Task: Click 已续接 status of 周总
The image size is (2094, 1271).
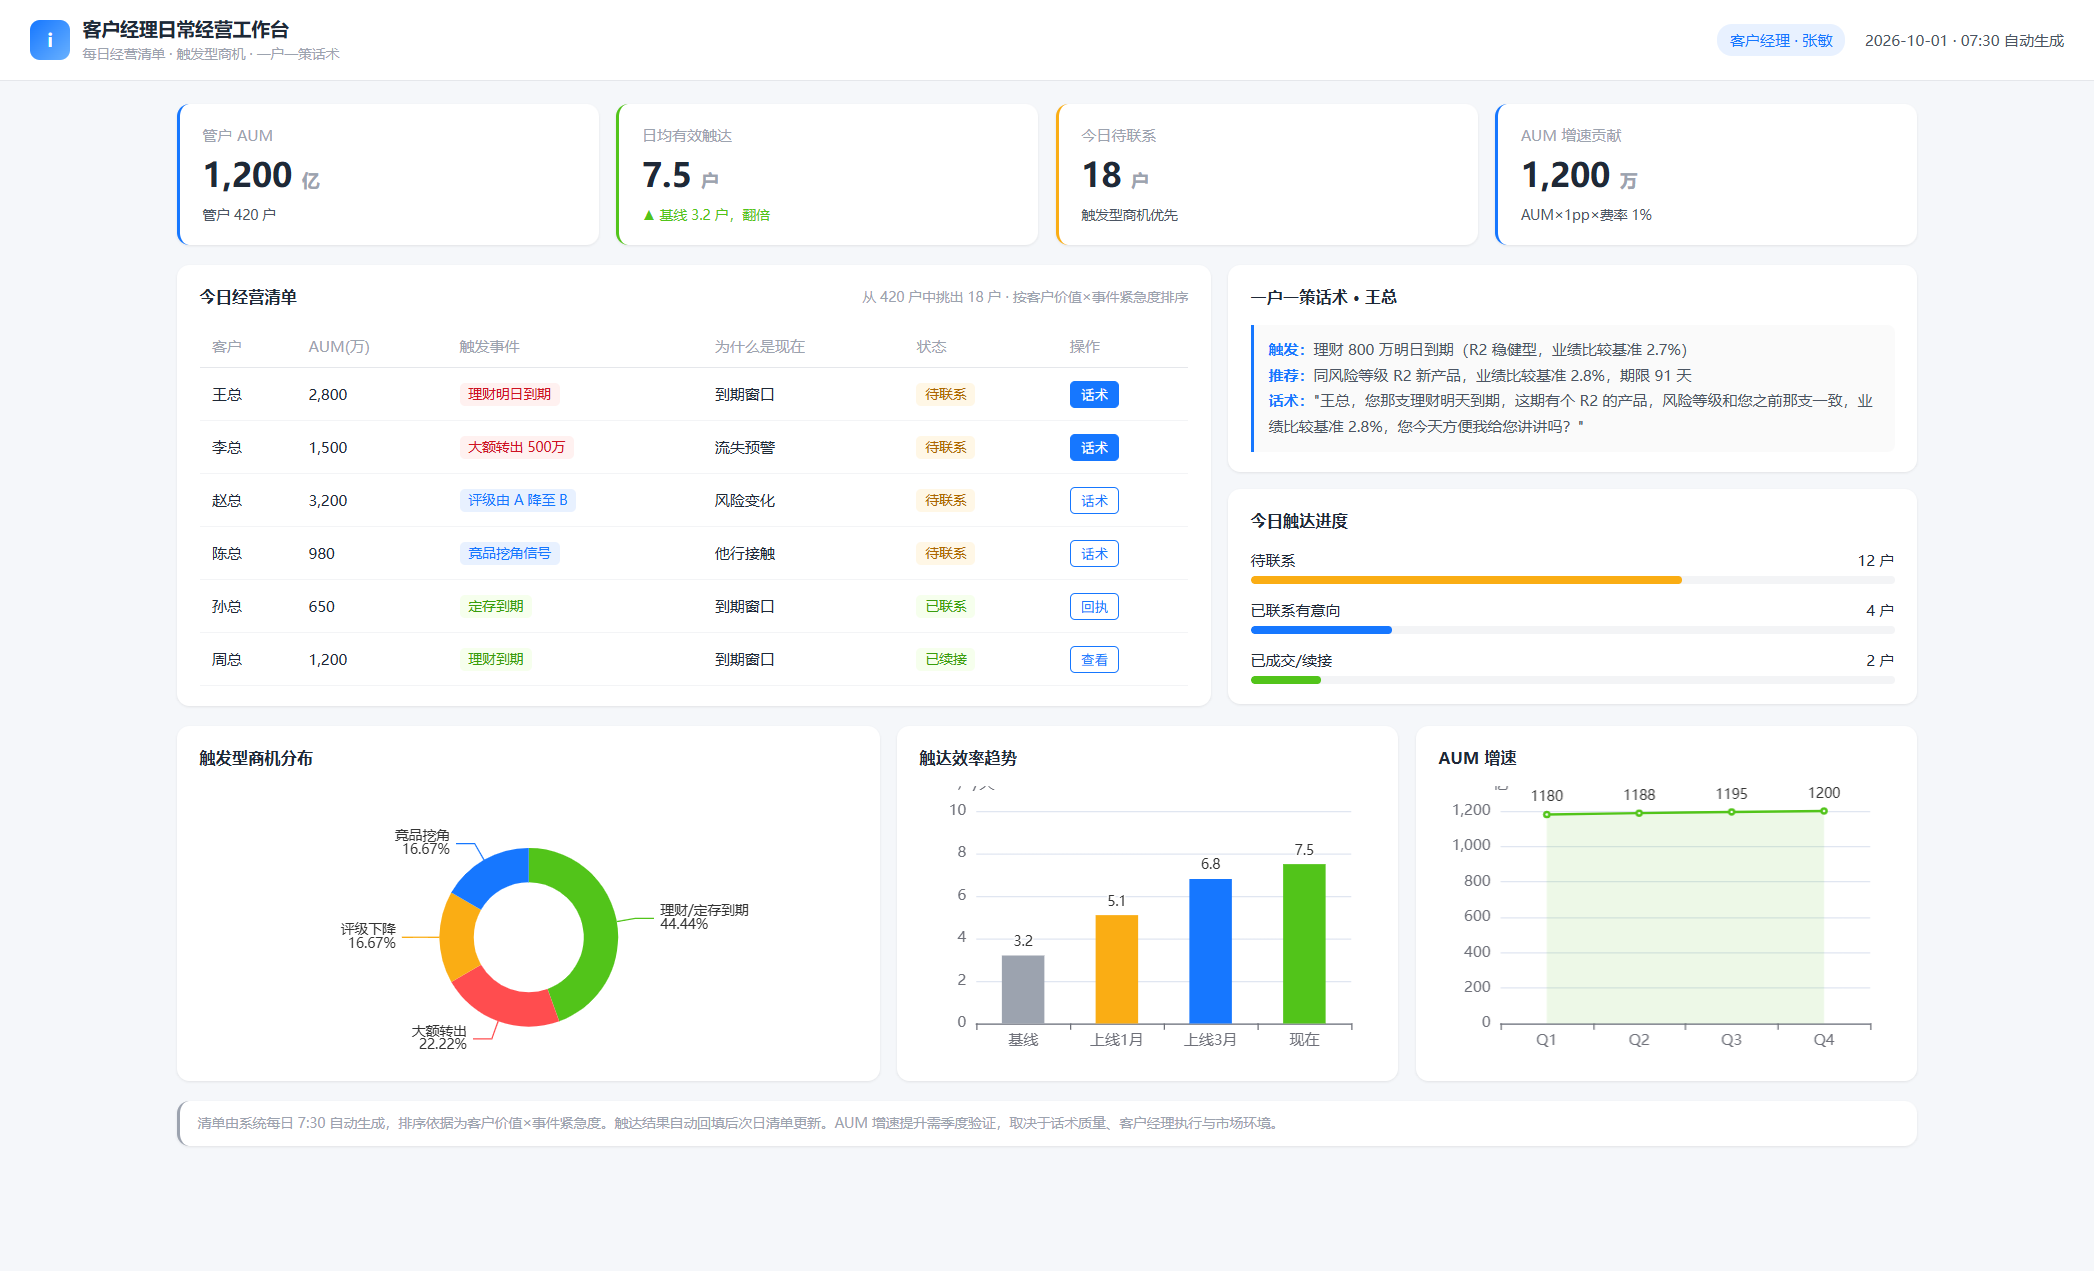Action: pos(945,660)
